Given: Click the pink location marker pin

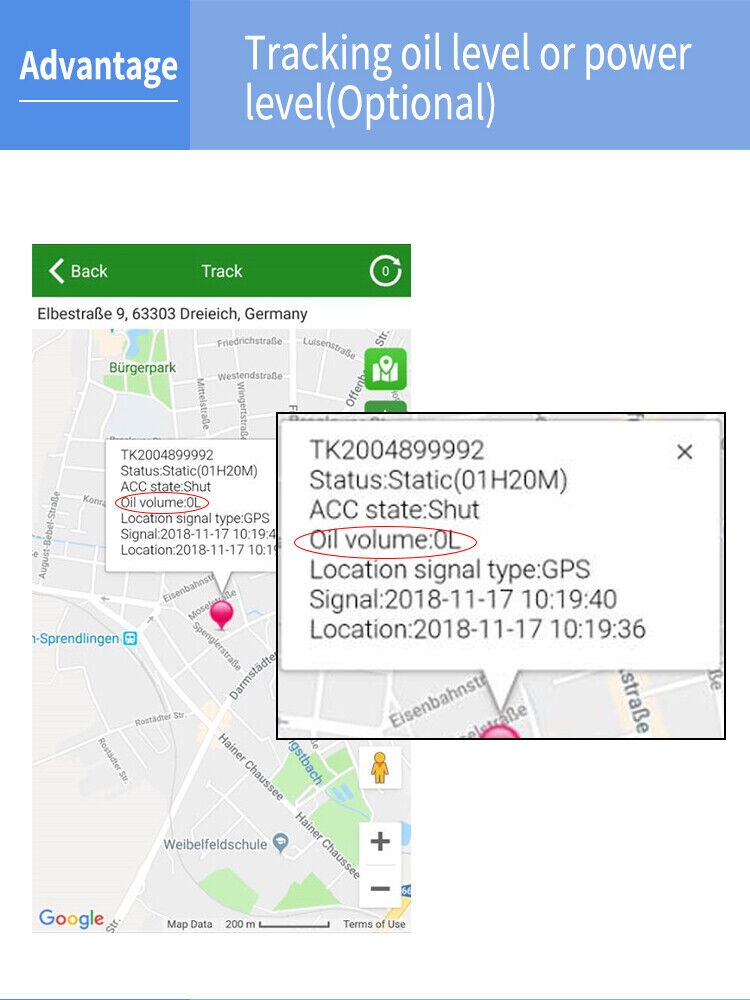Looking at the screenshot, I should coord(221,615).
